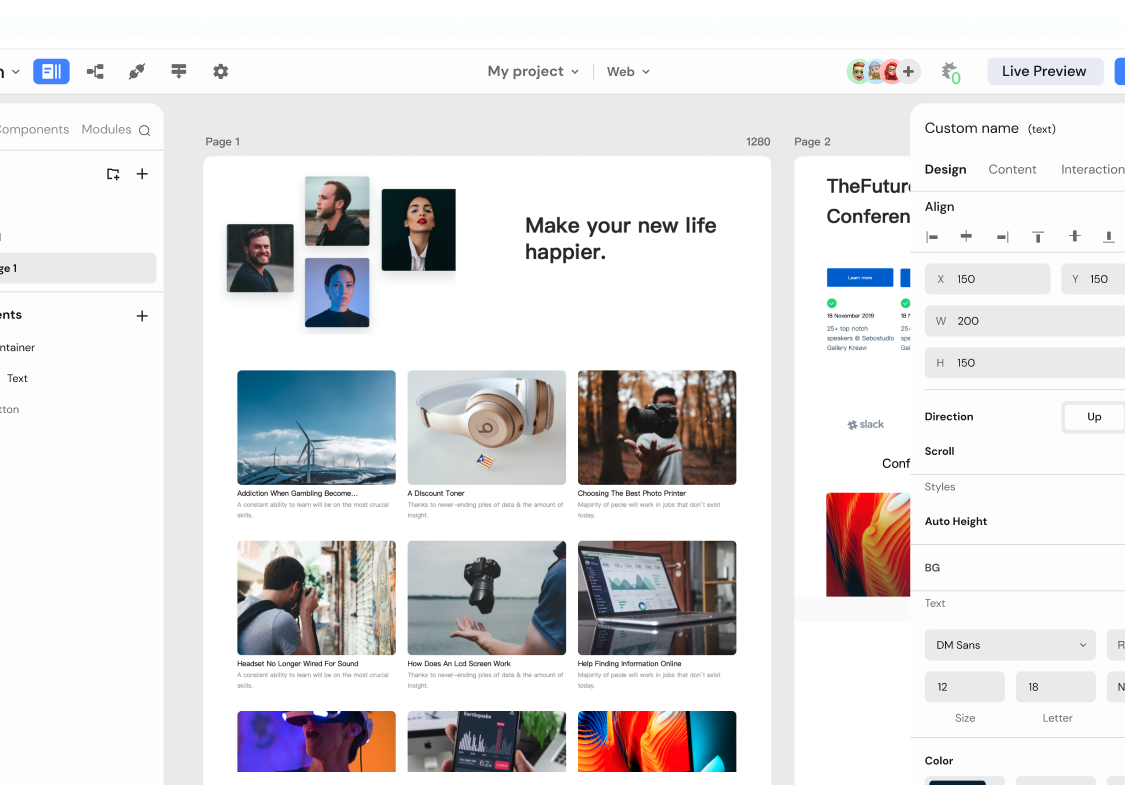Click the search icon beside Modules

[x=145, y=130]
